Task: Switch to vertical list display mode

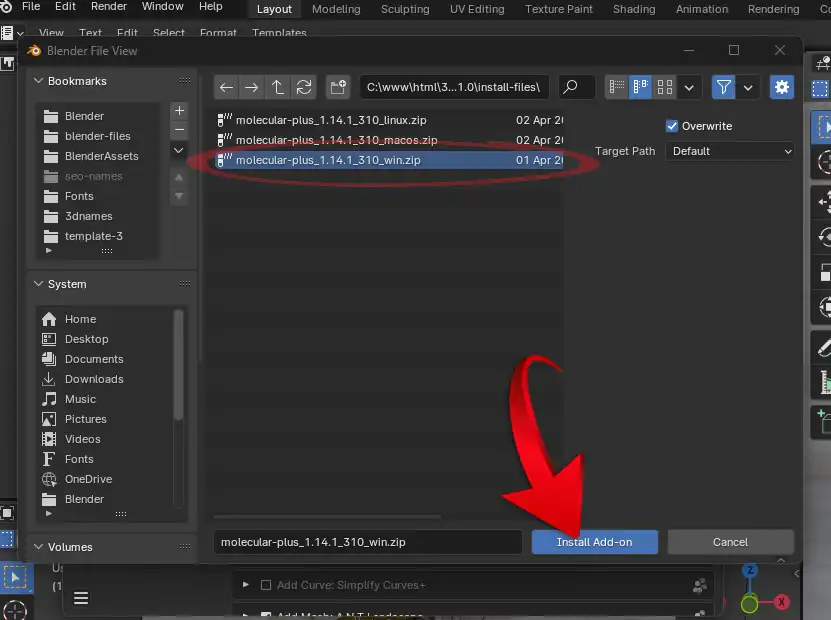Action: tap(616, 87)
